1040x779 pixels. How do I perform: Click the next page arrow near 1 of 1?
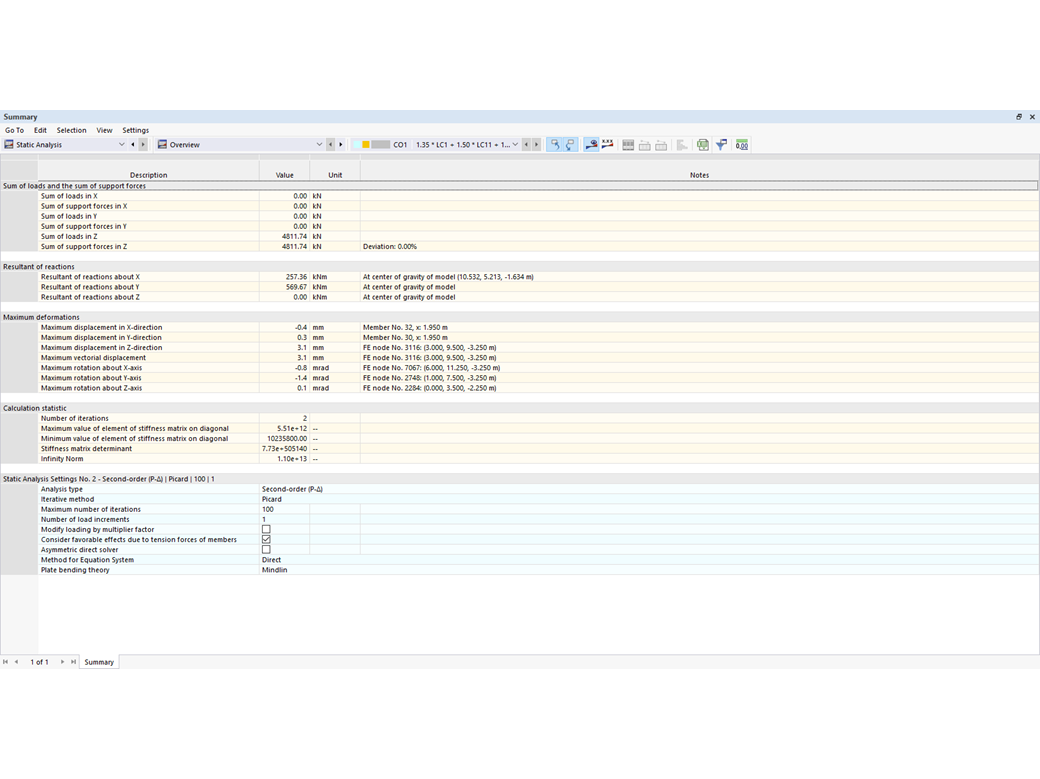(x=61, y=661)
